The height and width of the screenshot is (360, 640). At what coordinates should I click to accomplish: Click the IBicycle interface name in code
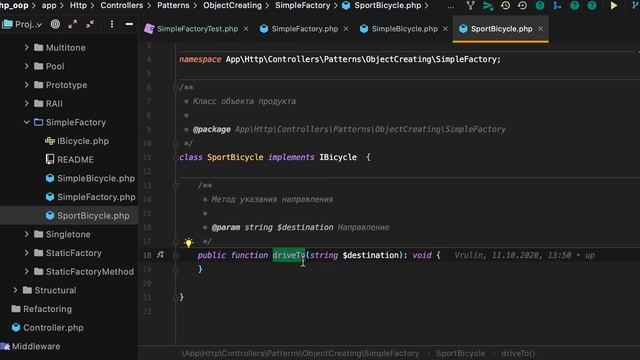click(338, 157)
